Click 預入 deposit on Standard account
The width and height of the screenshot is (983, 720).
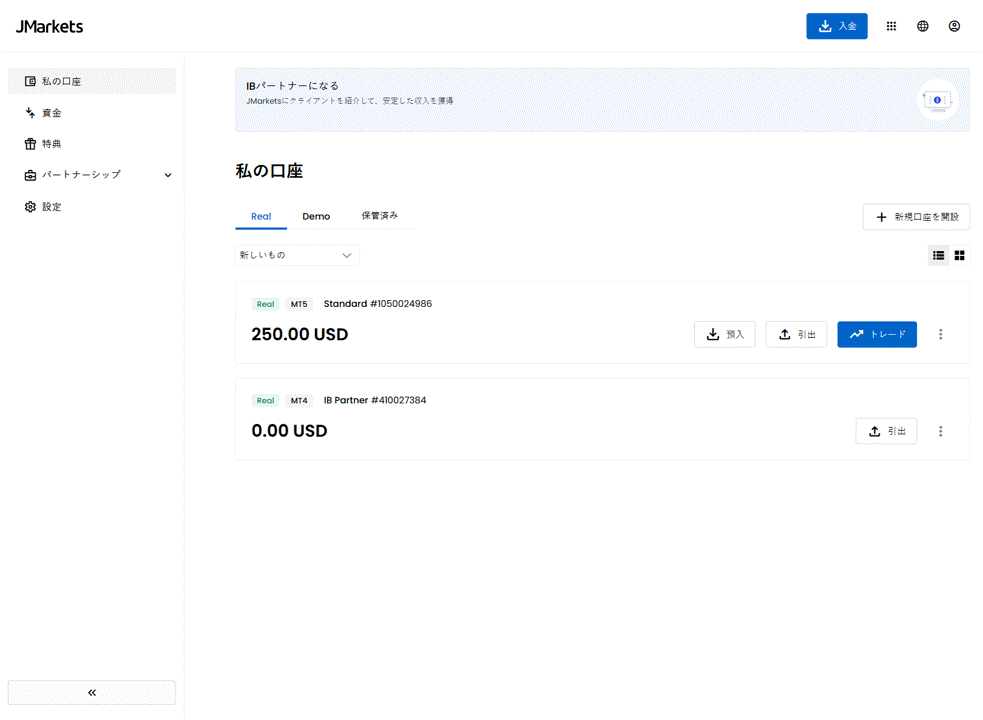pyautogui.click(x=724, y=334)
